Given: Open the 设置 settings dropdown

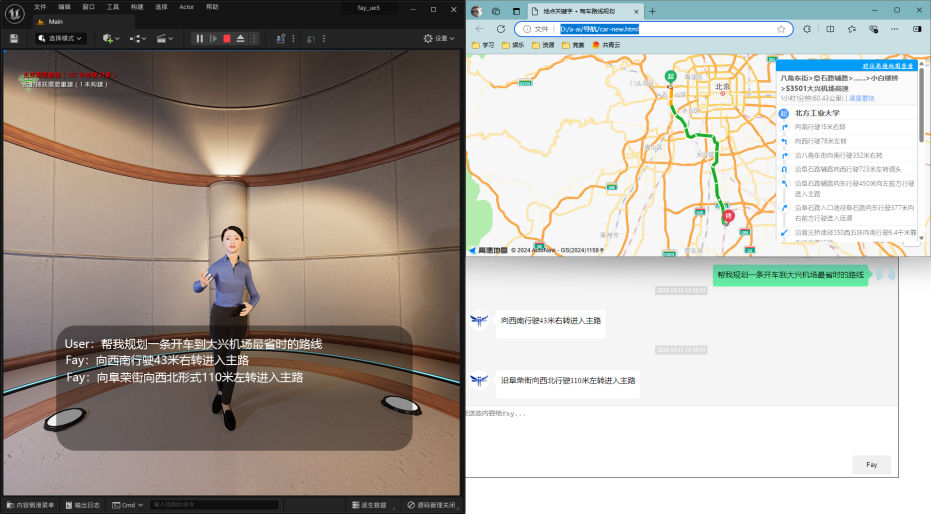Looking at the screenshot, I should point(440,38).
